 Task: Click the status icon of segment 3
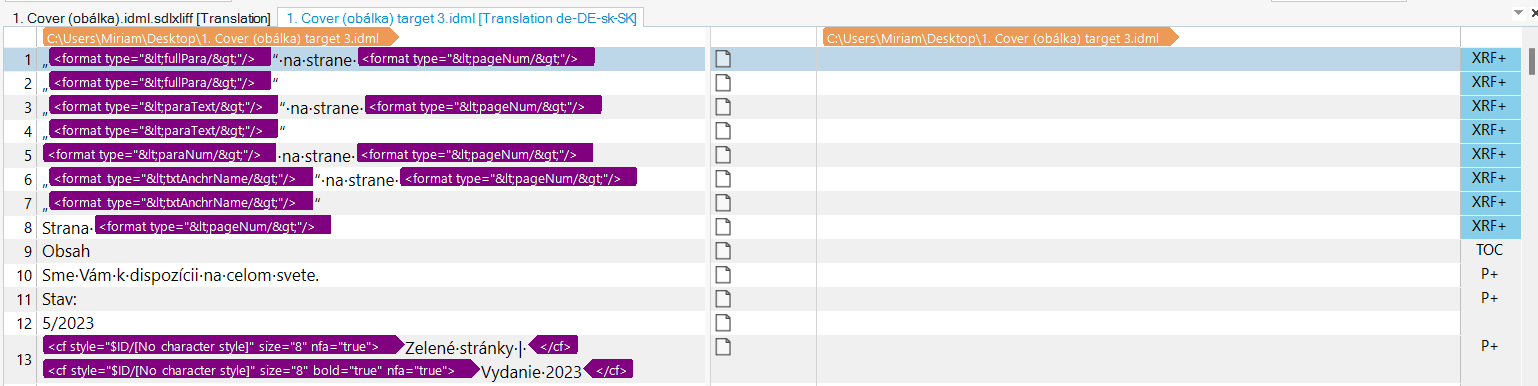pos(722,107)
